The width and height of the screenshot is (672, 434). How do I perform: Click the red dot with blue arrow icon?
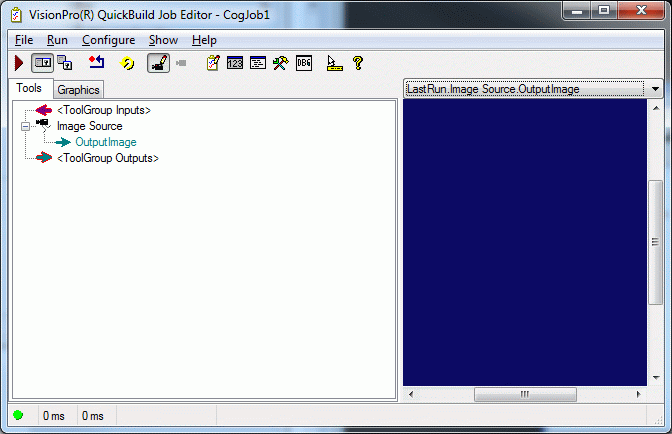[x=96, y=63]
